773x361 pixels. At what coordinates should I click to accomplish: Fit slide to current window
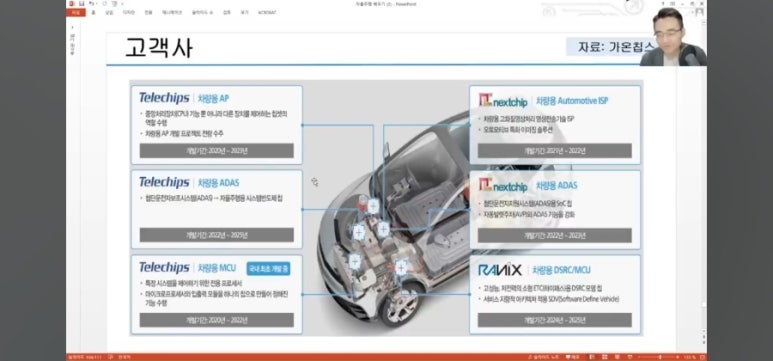point(703,357)
